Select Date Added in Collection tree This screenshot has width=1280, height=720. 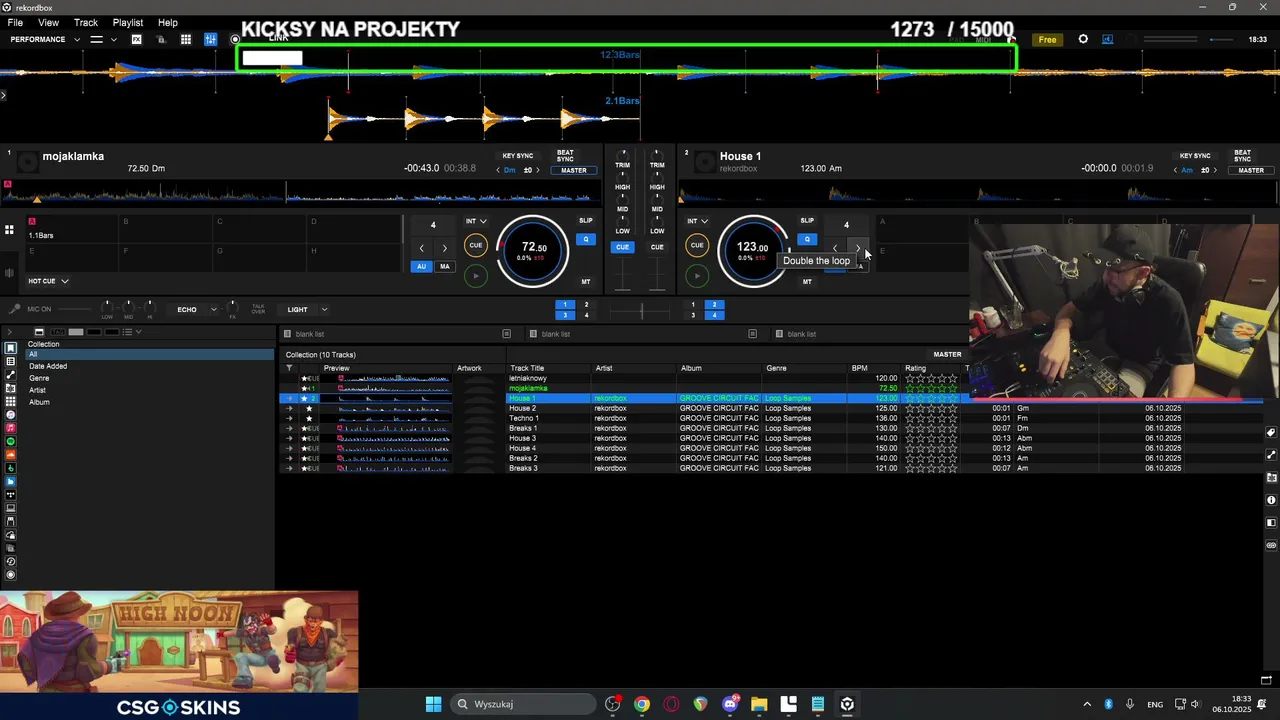[x=48, y=366]
